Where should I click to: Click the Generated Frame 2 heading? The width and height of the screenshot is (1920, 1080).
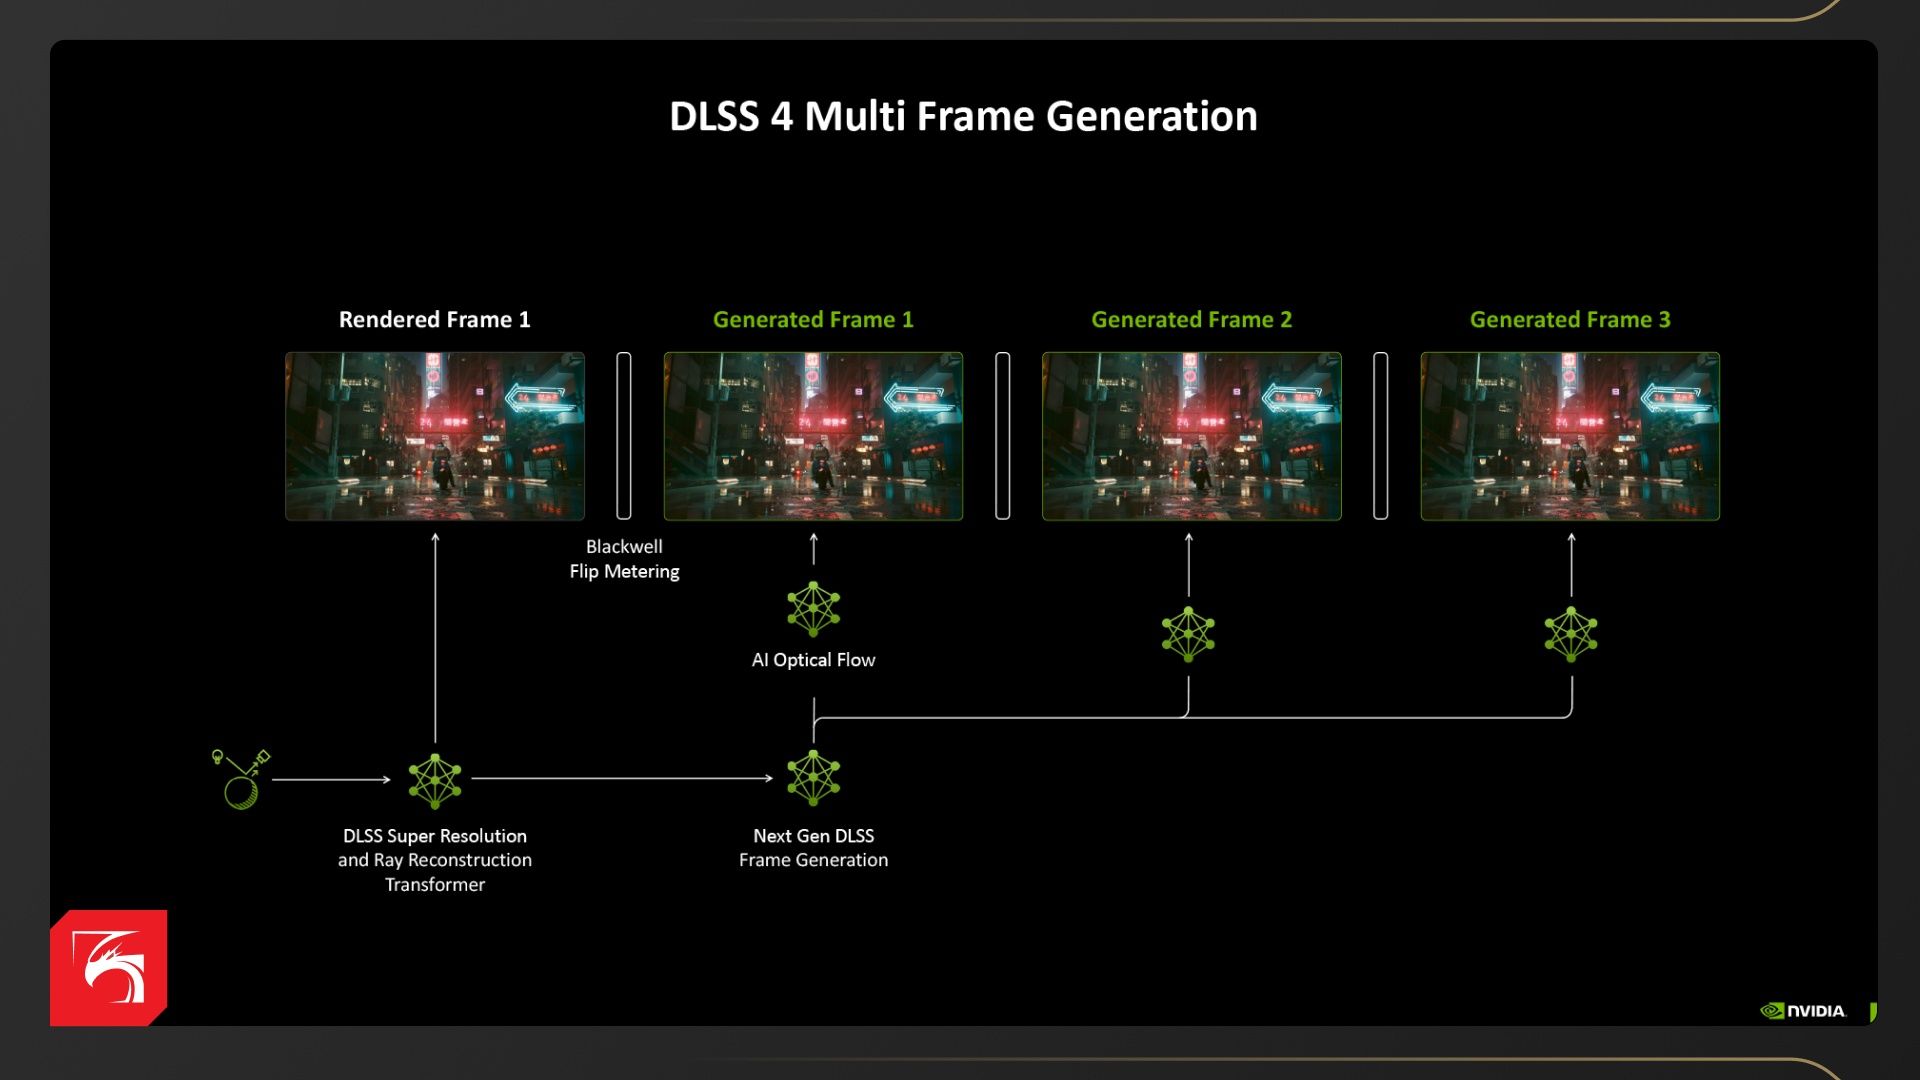(1191, 320)
